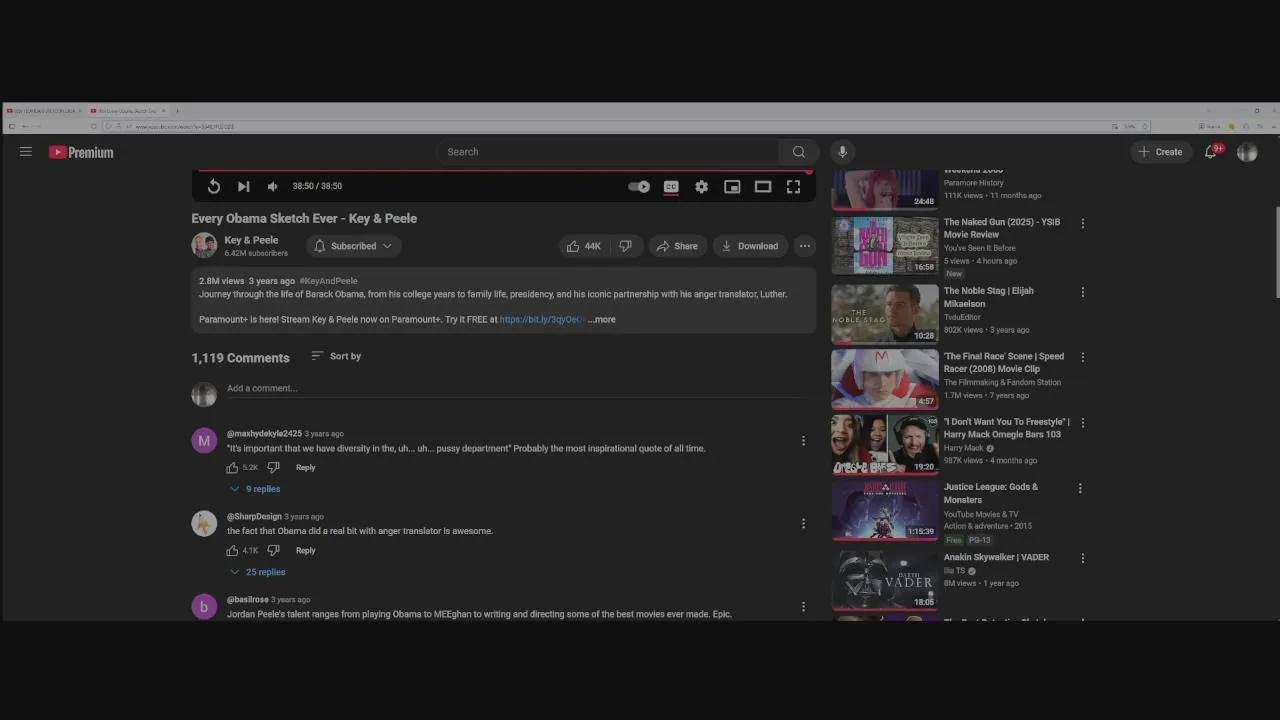Dislike the video
1280x720 pixels.
625,246
